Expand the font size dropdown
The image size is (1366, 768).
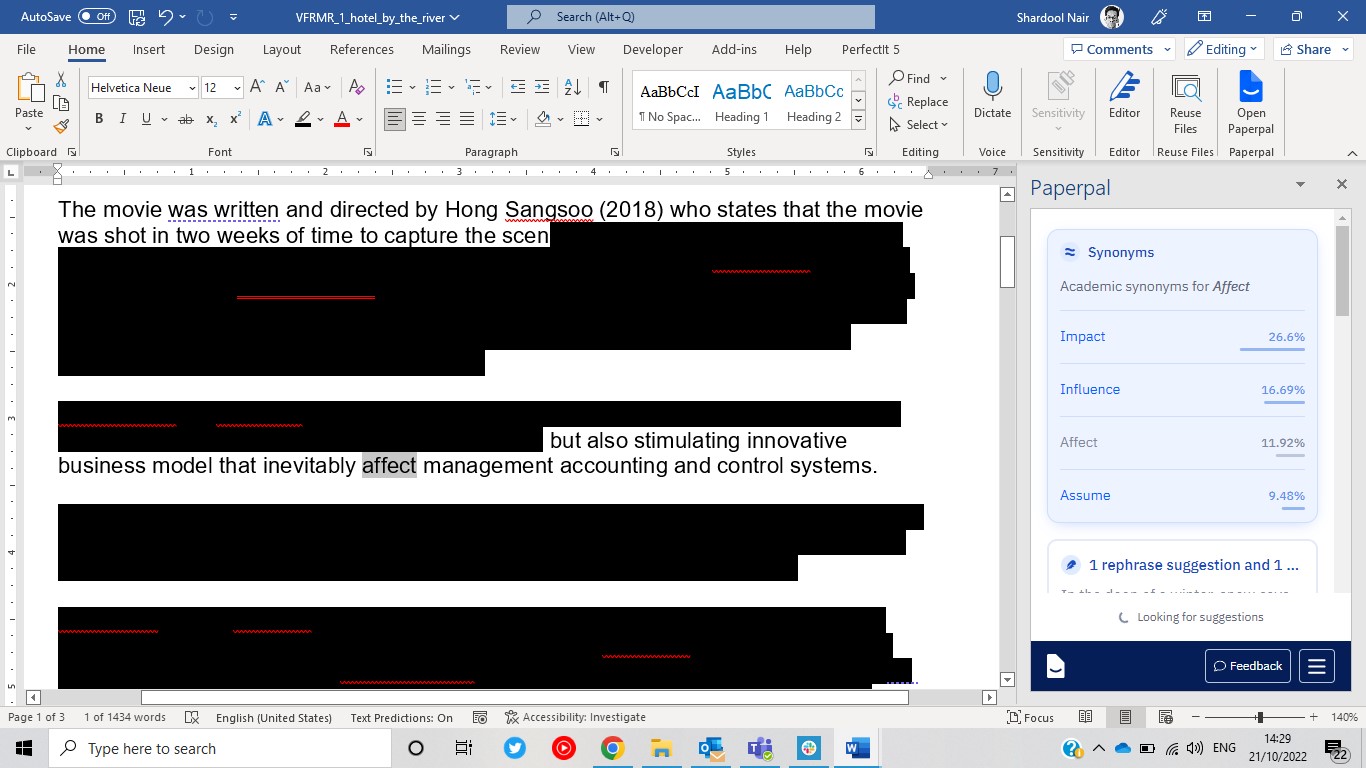pos(237,88)
